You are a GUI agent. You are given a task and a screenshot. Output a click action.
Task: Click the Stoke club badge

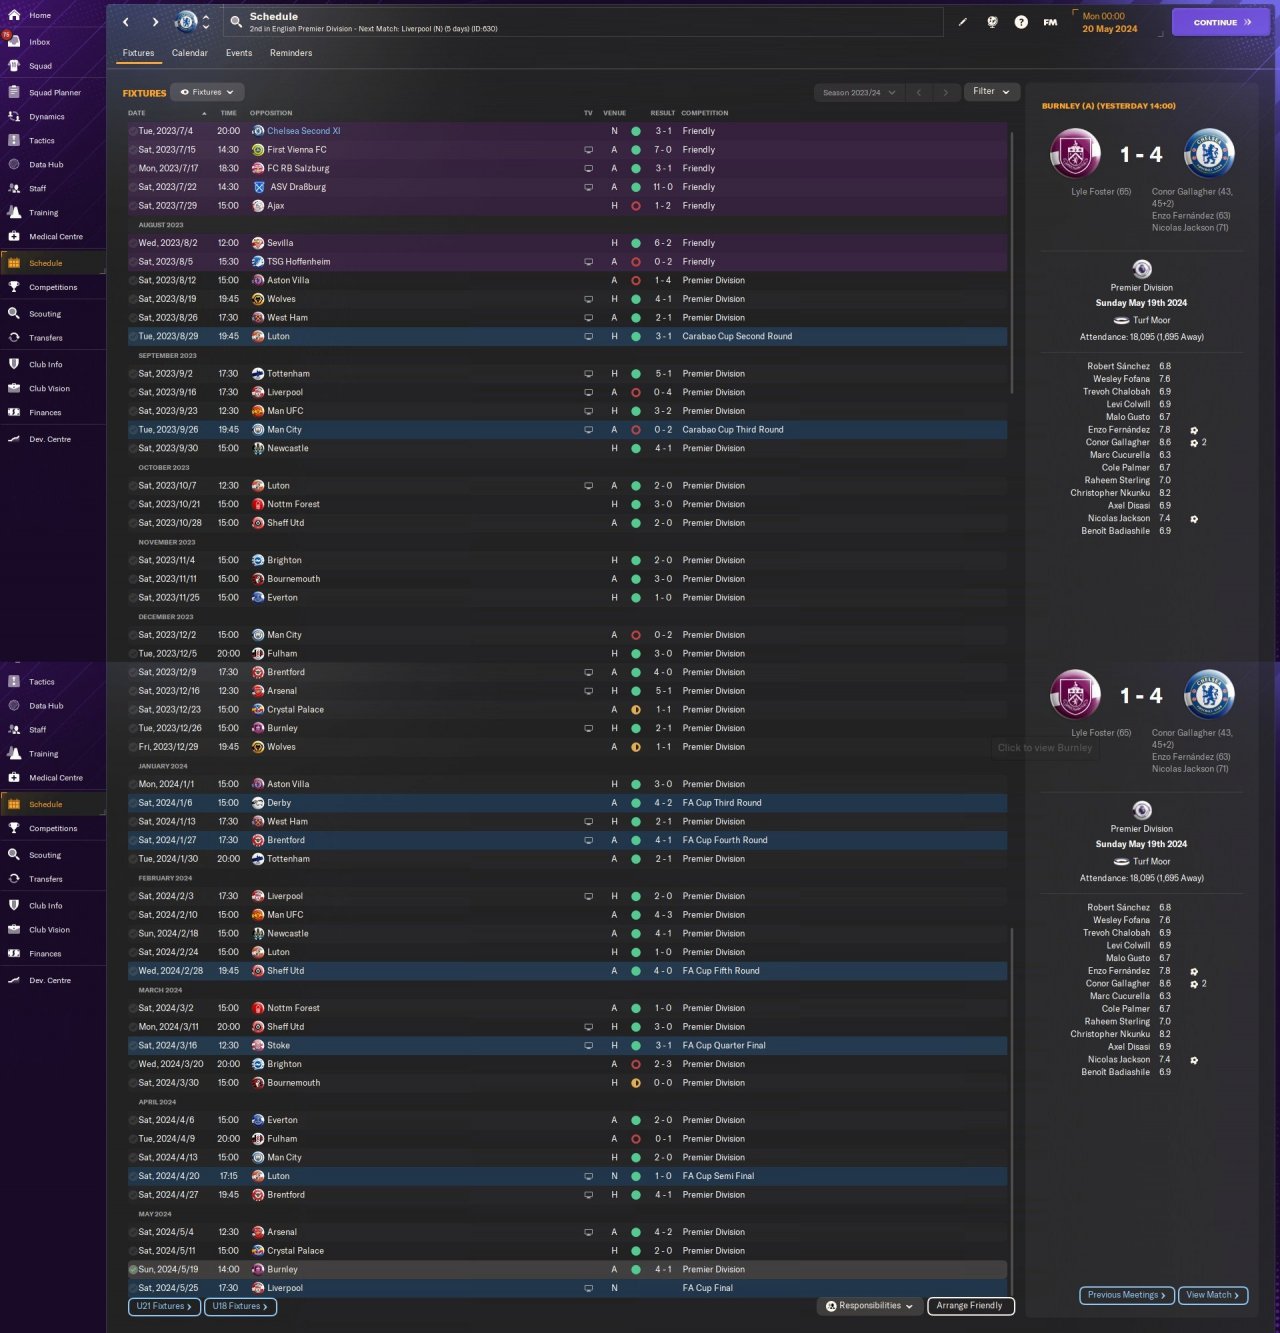[x=258, y=1045]
